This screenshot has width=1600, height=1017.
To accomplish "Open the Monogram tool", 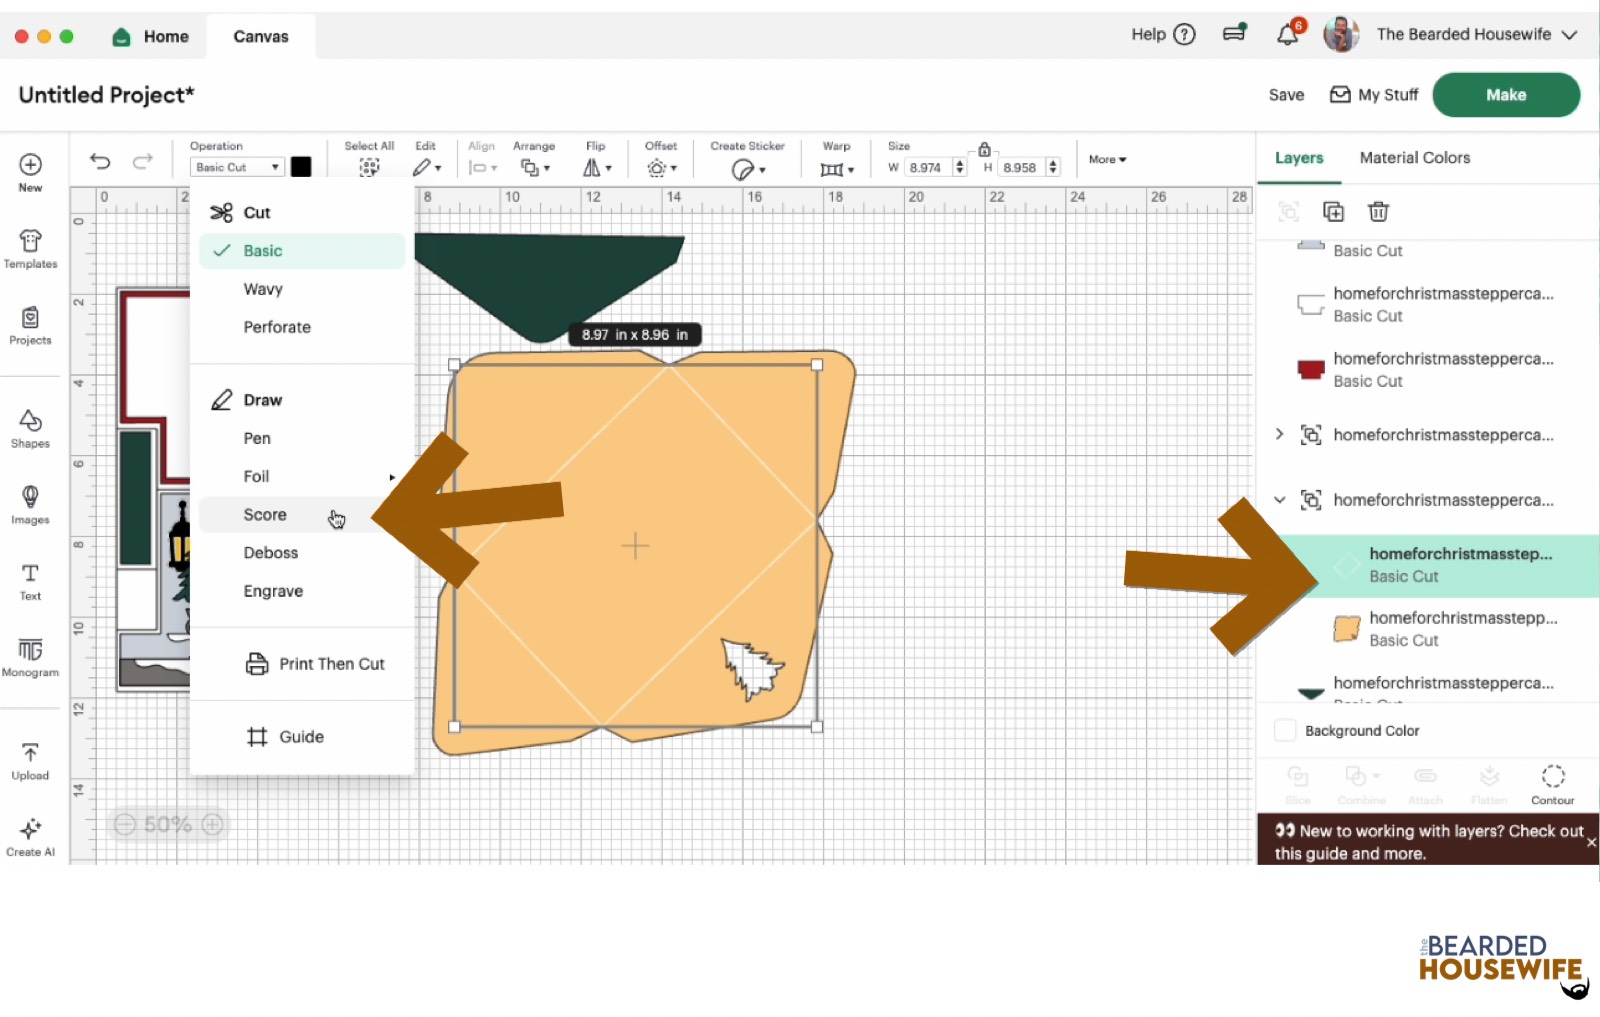I will 30,657.
